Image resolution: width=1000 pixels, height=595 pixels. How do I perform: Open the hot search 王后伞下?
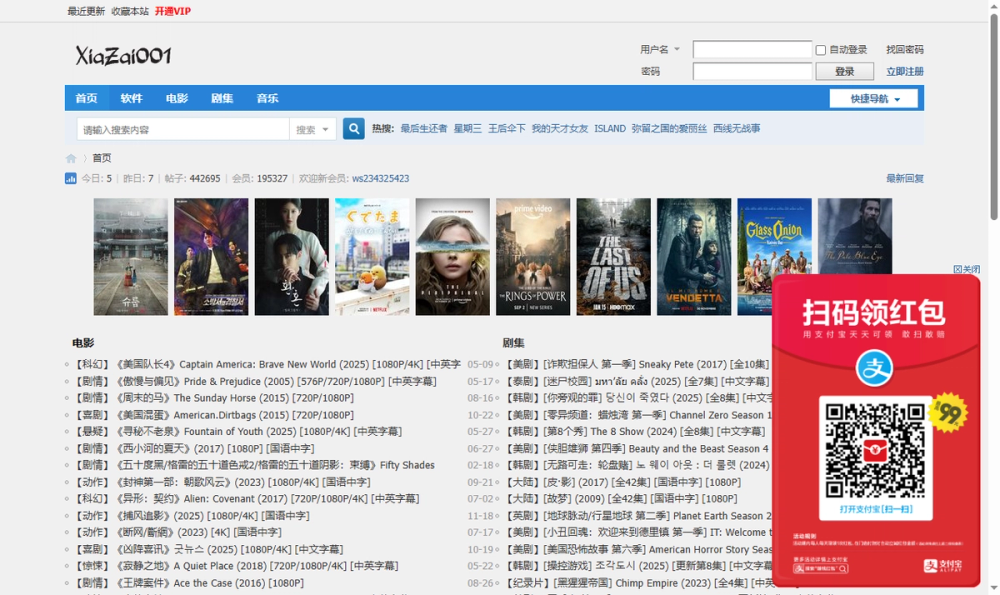point(506,128)
